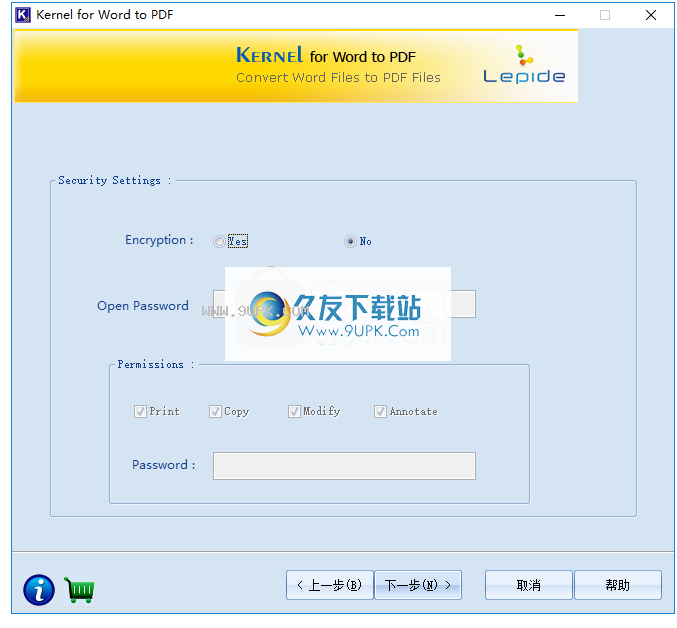Click the Encryption label text
Screen dimensions: 677x628
pos(159,240)
